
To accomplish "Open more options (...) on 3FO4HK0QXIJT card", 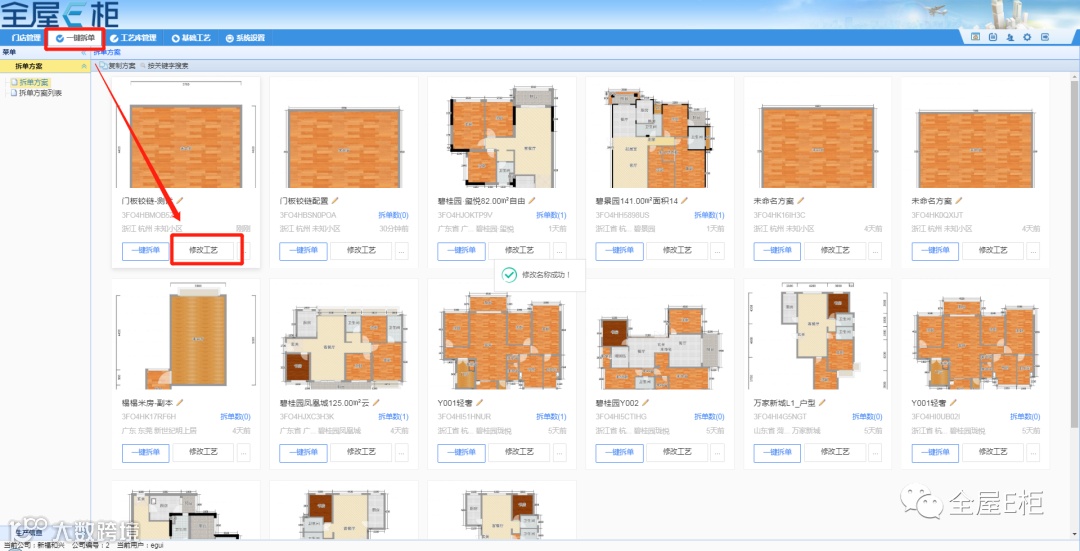I will pos(1033,251).
